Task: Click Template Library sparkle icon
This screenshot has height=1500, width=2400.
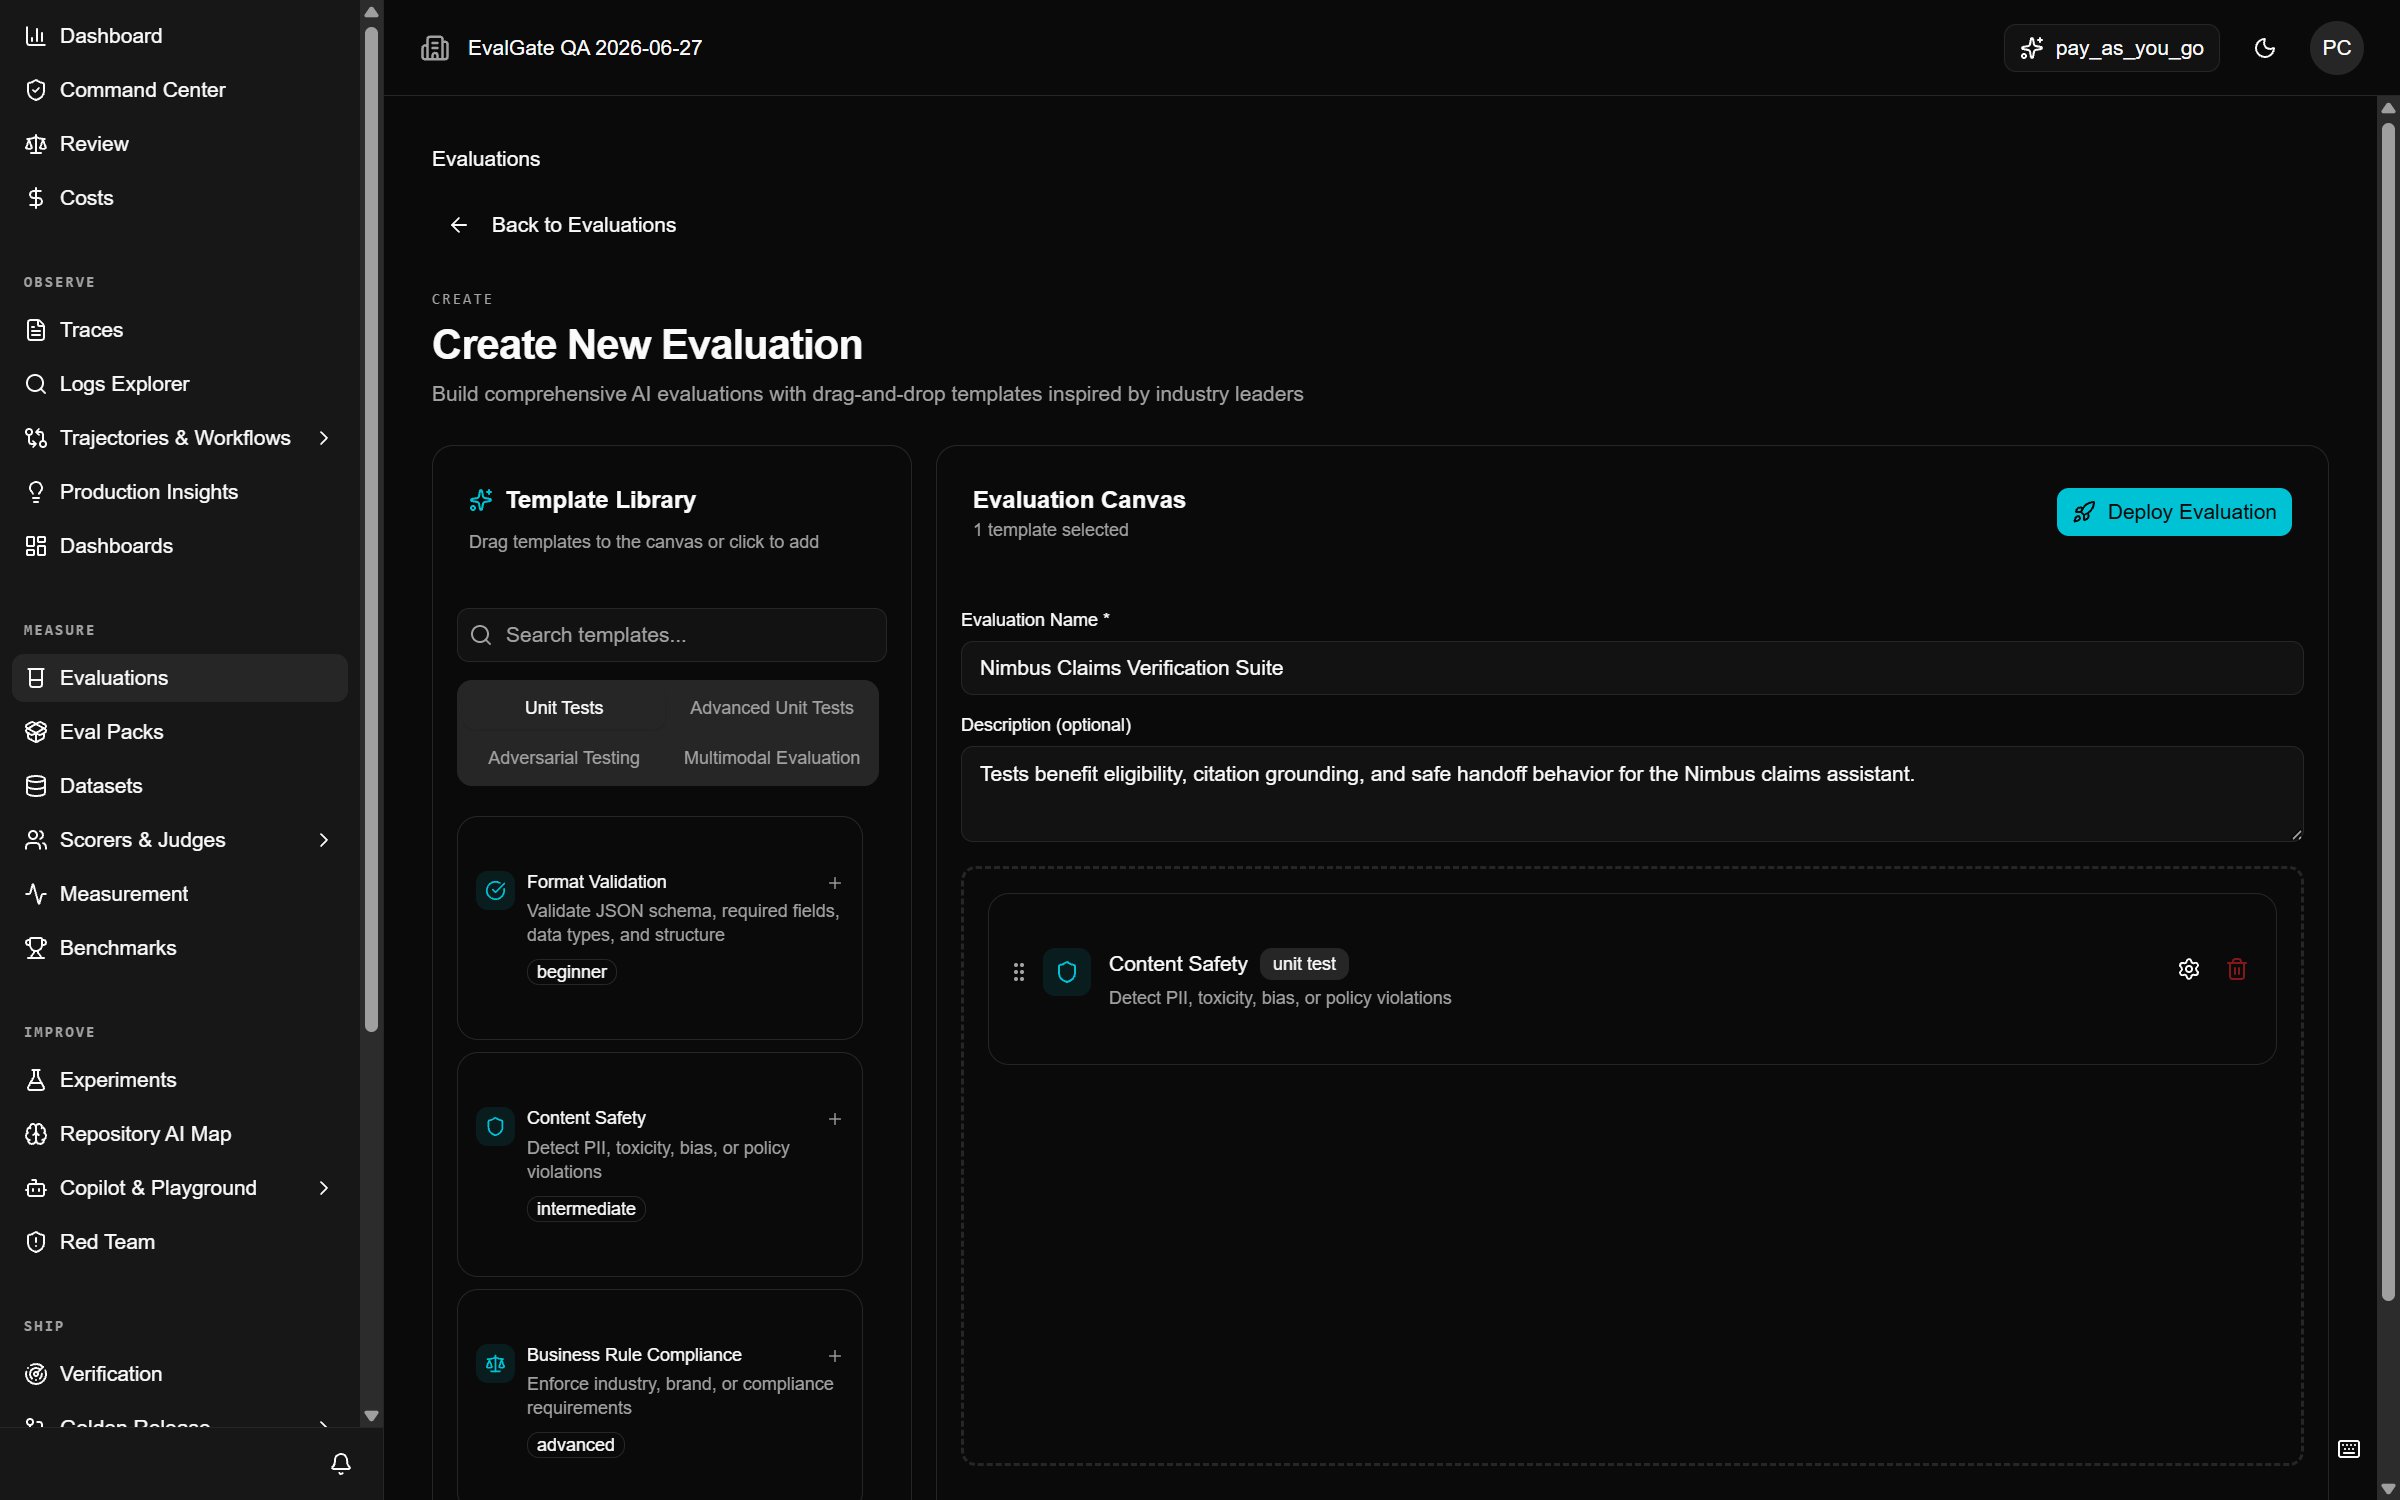Action: pyautogui.click(x=481, y=500)
